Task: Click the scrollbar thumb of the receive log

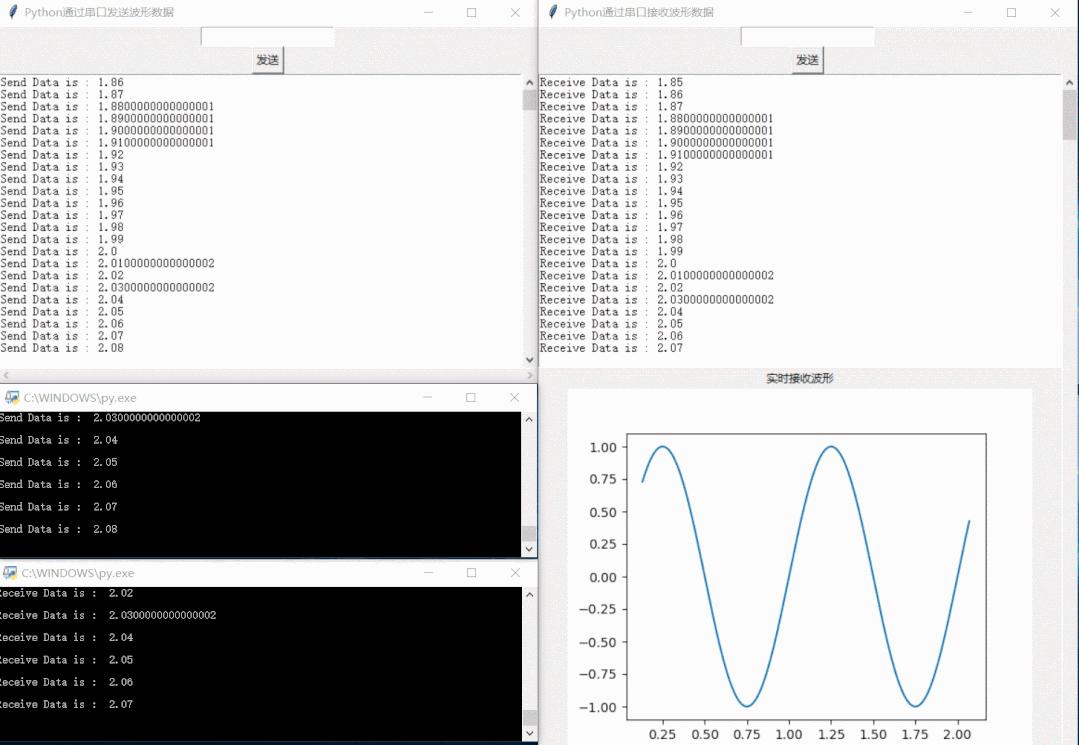Action: point(1069,114)
